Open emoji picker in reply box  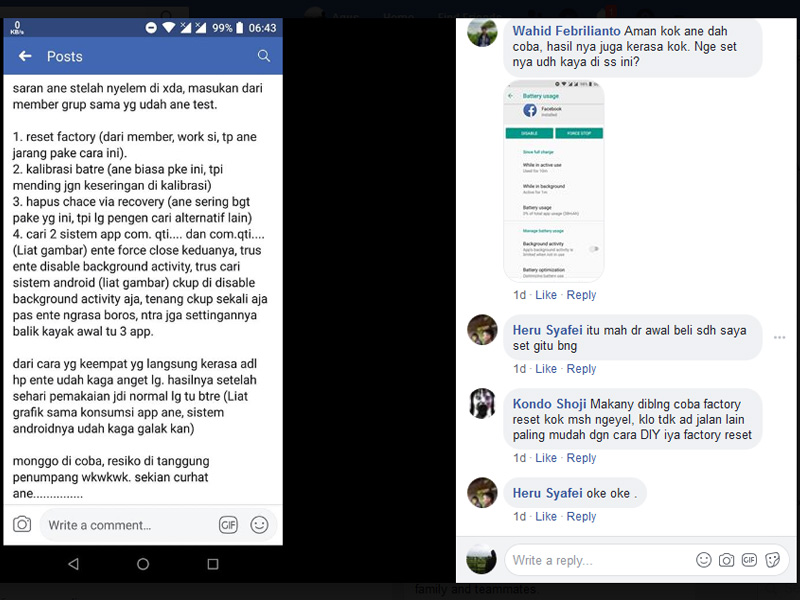(704, 560)
